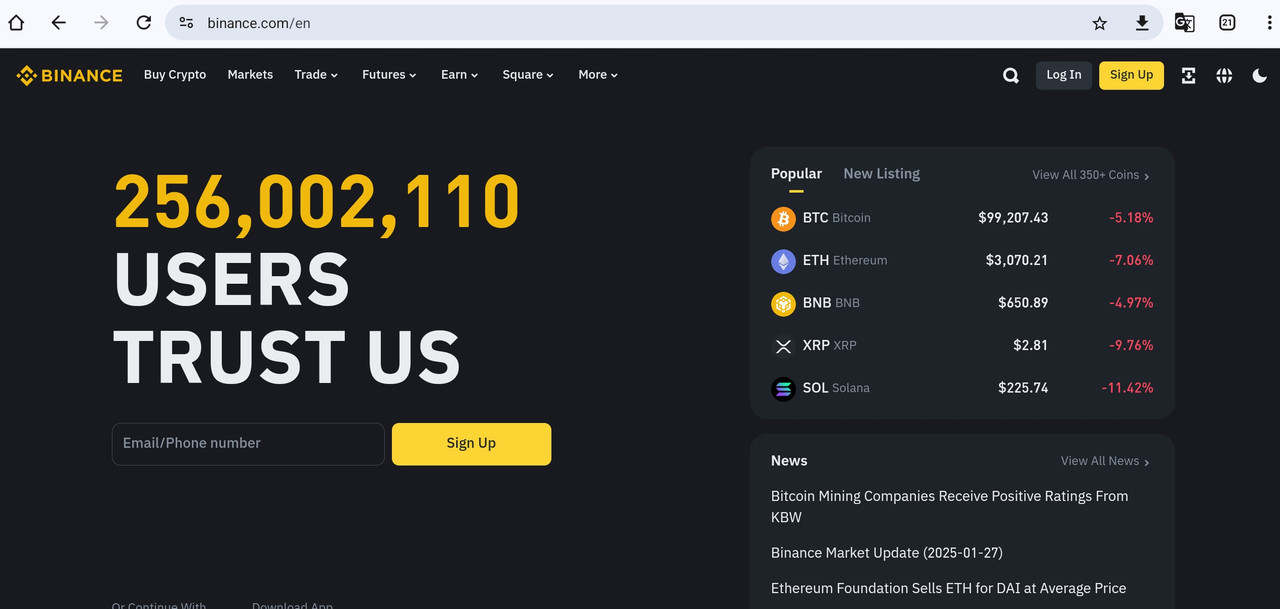
Task: Click the Sign Up button beside email field
Action: point(471,444)
